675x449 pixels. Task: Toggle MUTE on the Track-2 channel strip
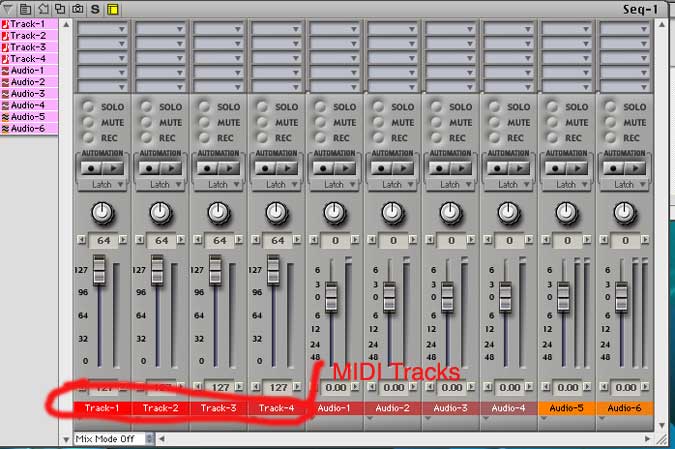pos(145,122)
